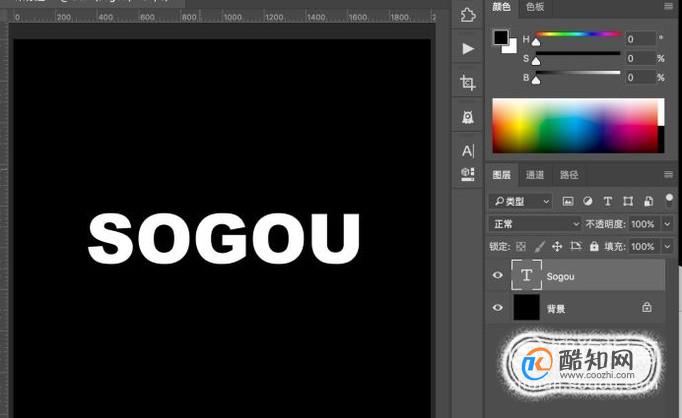Open the Layers panel flyout menu
The image size is (682, 418).
[669, 174]
